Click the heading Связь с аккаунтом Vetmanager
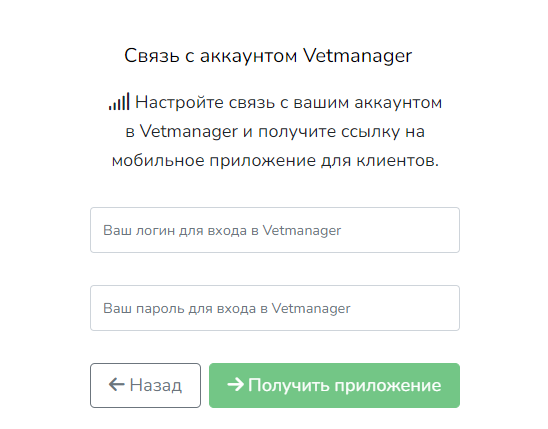The height and width of the screenshot is (429, 548). (x=268, y=56)
